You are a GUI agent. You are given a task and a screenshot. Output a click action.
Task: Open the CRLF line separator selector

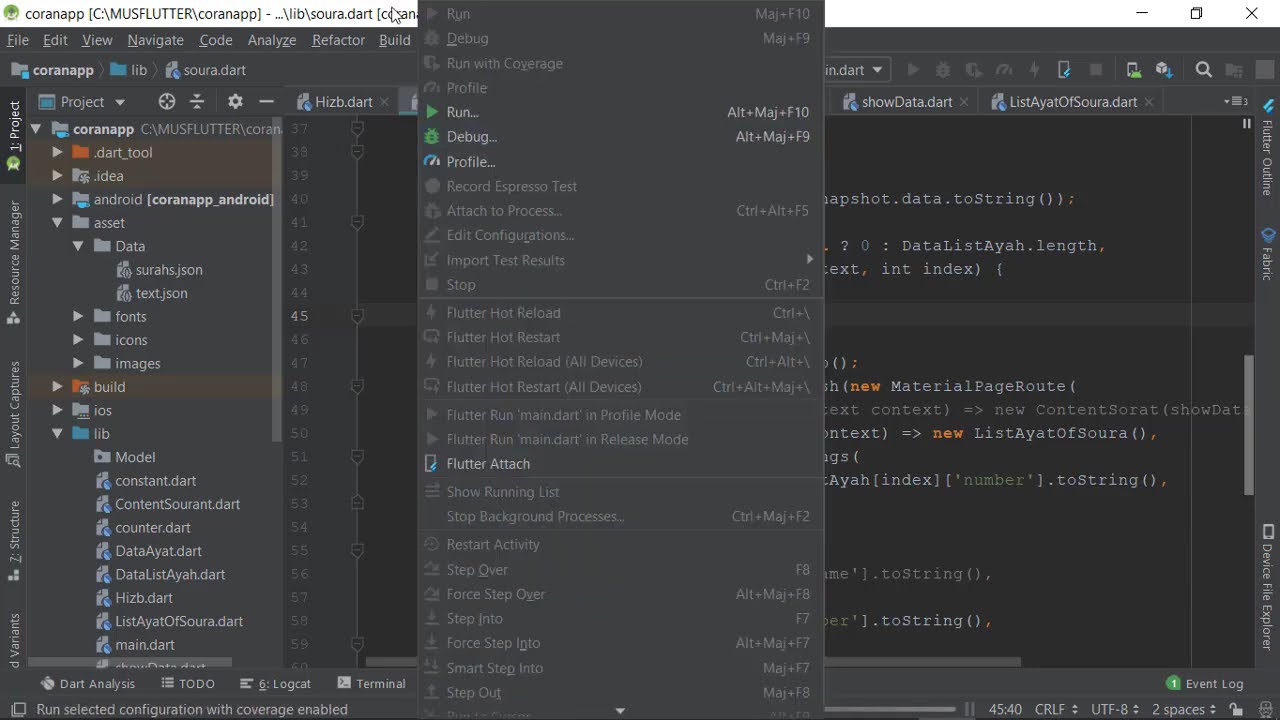1056,709
